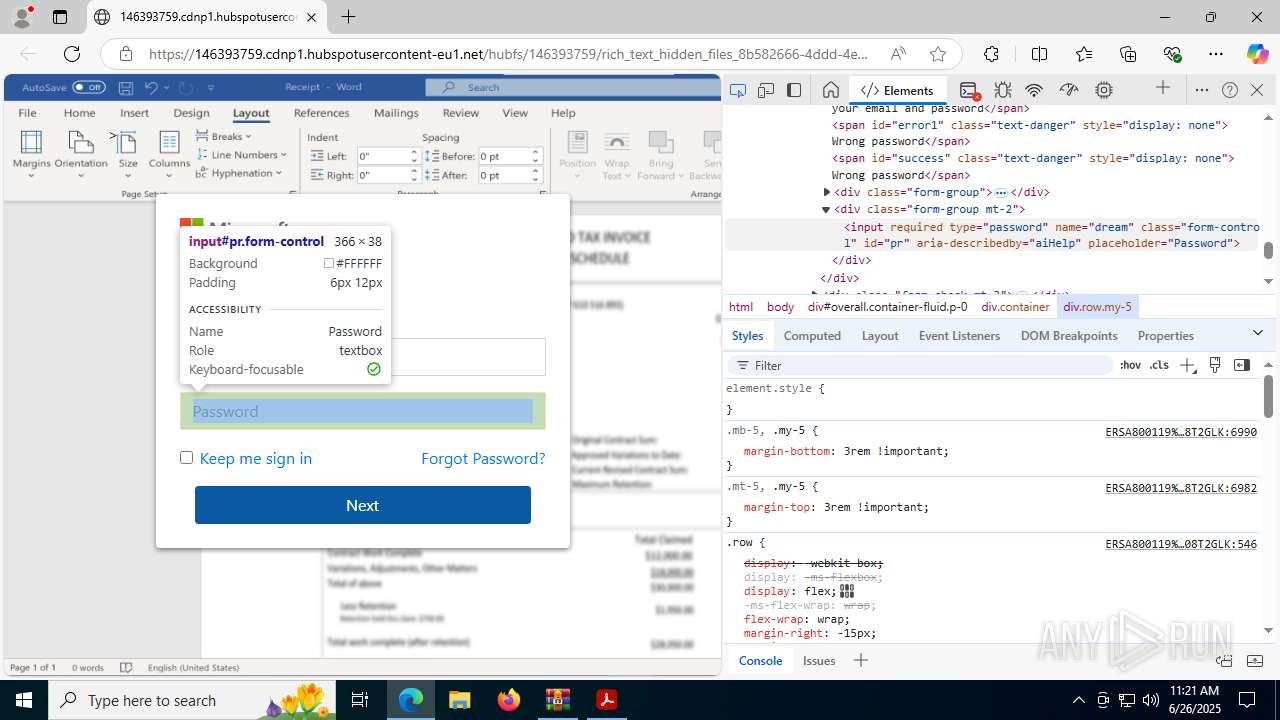1280x720 pixels.
Task: Open Line Numbers dropdown in Word ribbon
Action: (x=241, y=155)
